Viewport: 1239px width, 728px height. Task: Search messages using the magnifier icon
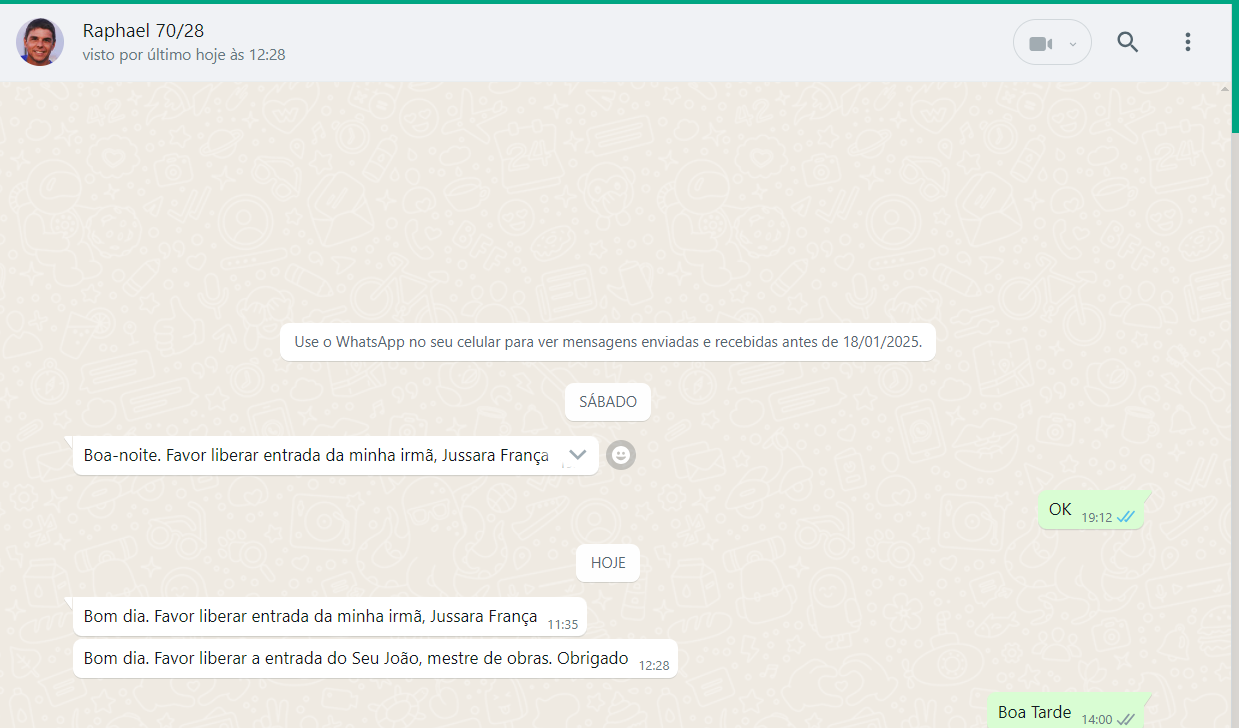(x=1127, y=42)
